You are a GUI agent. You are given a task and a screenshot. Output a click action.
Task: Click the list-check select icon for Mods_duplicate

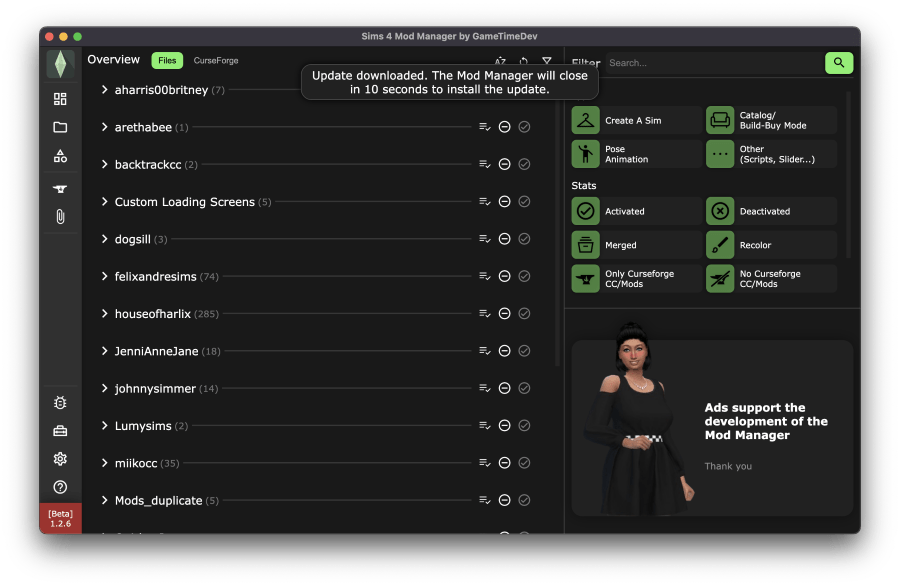(485, 500)
